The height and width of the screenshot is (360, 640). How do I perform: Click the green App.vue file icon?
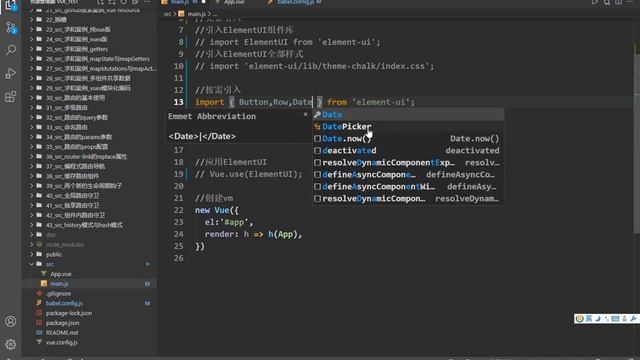pos(44,274)
